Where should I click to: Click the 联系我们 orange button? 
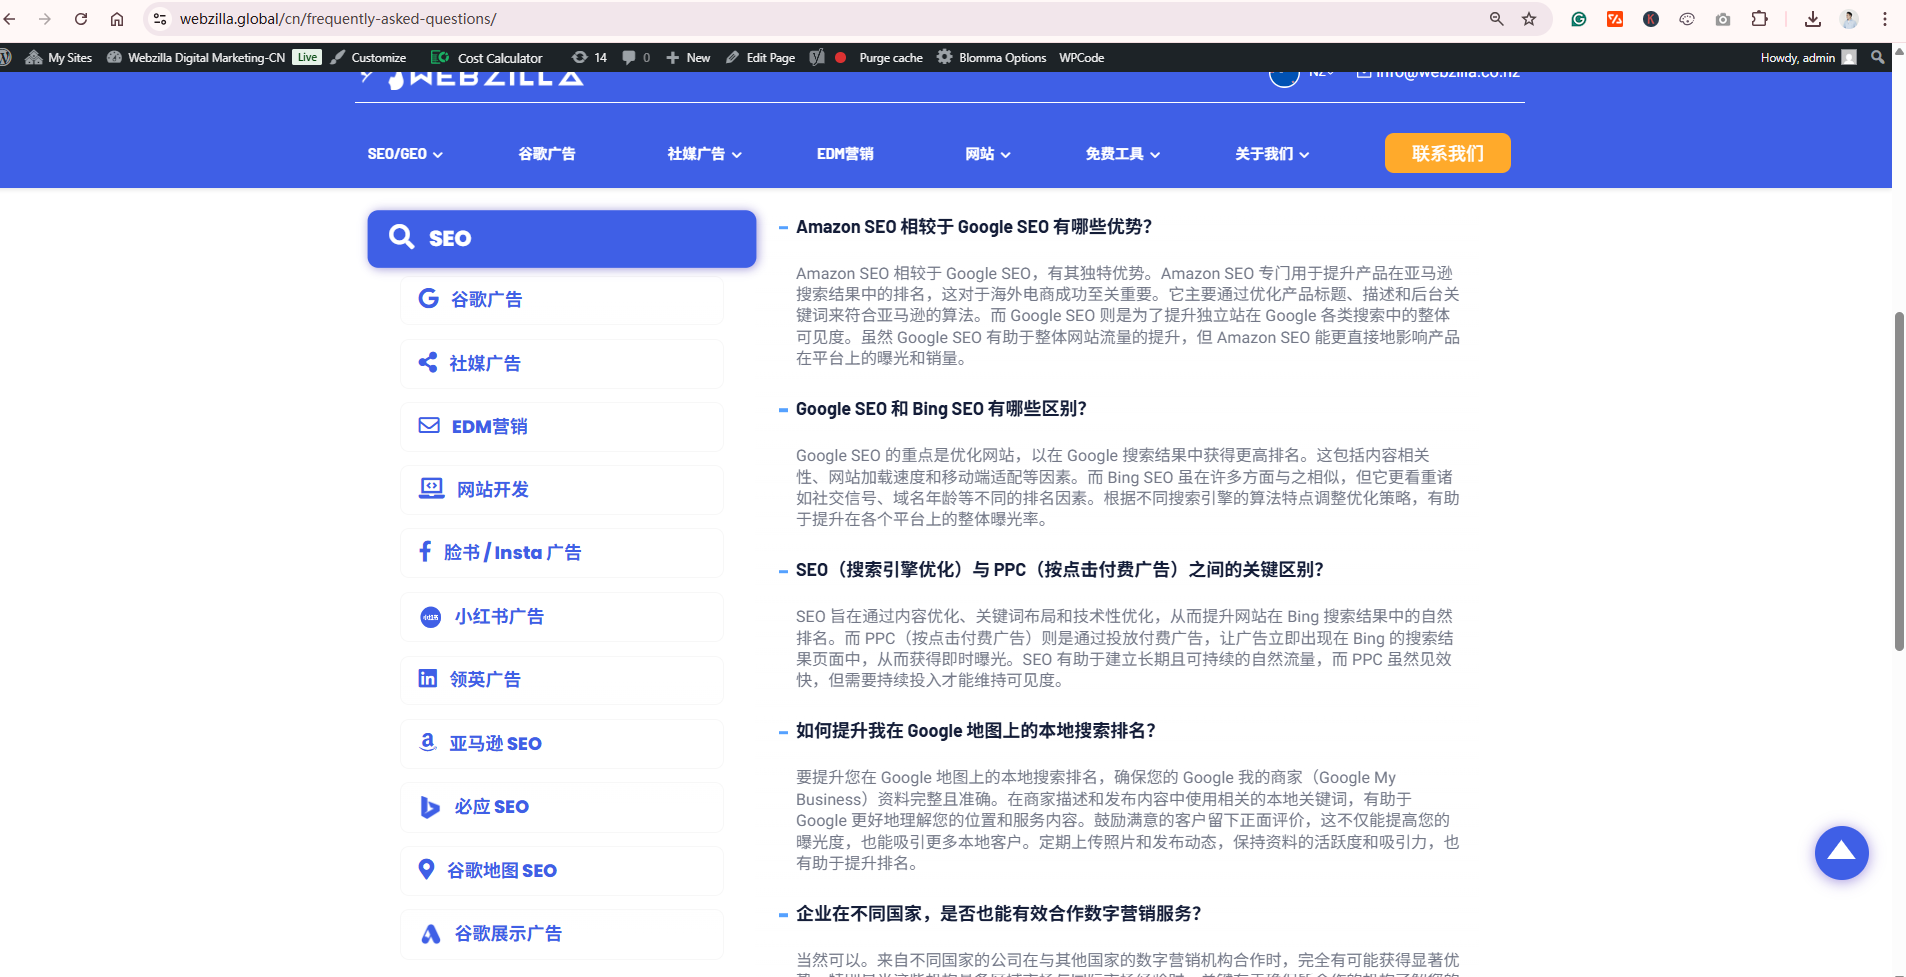coord(1448,153)
